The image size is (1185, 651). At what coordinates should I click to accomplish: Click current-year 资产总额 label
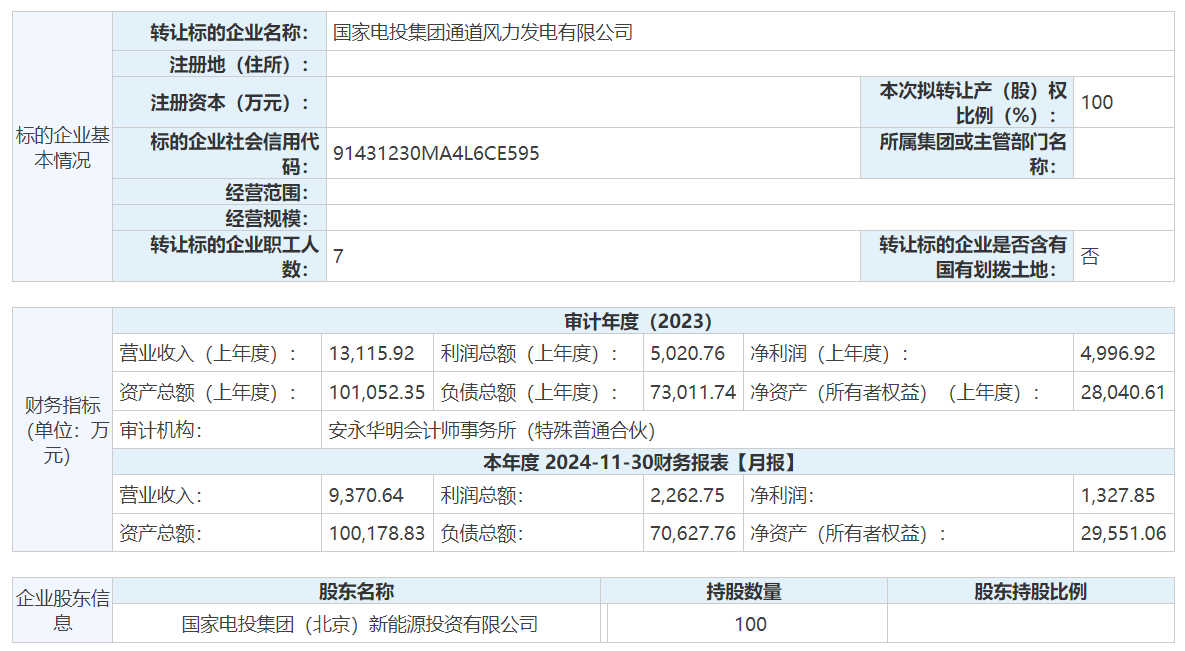161,534
